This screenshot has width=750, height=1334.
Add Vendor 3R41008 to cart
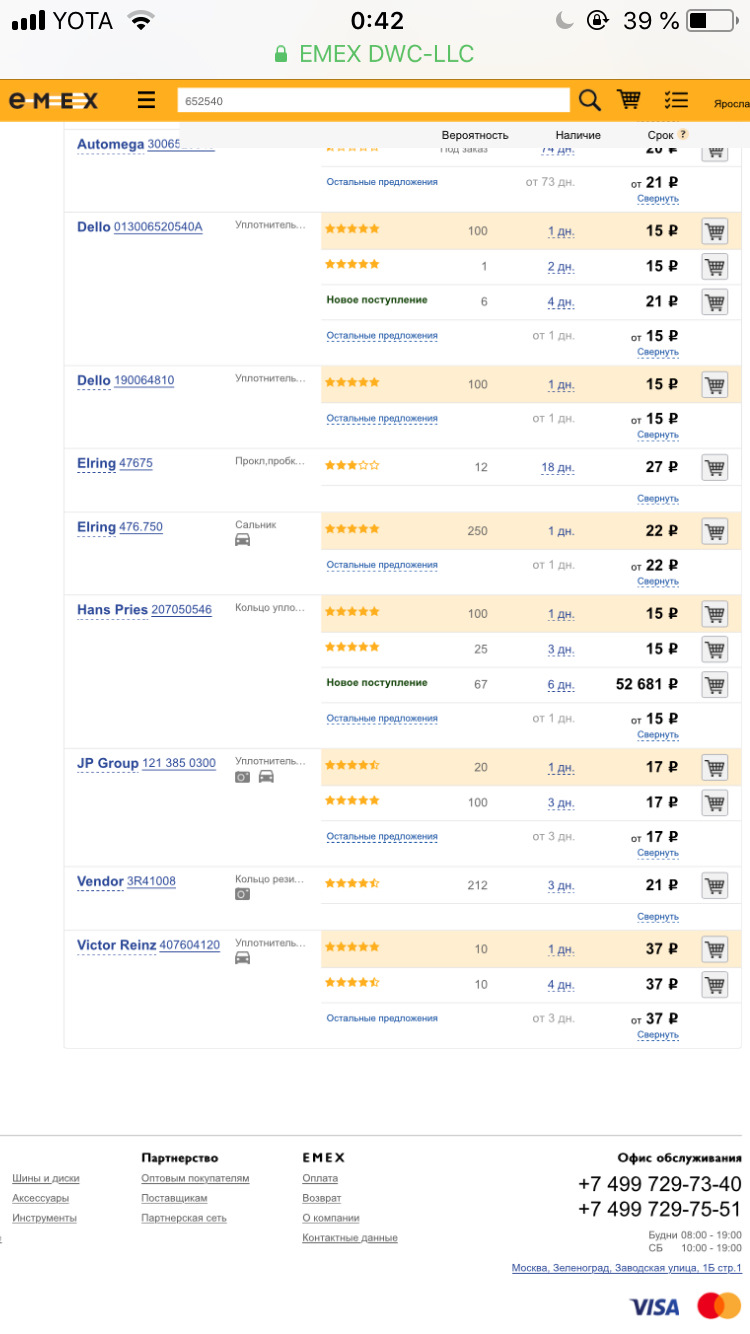coord(714,885)
